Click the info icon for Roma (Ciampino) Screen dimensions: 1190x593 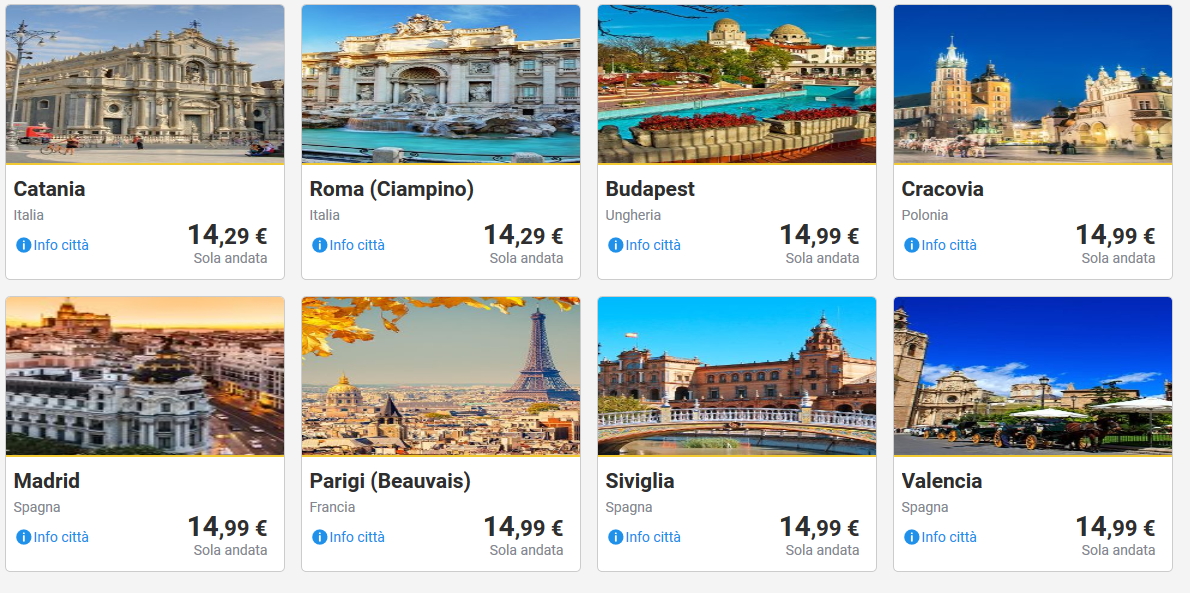319,245
